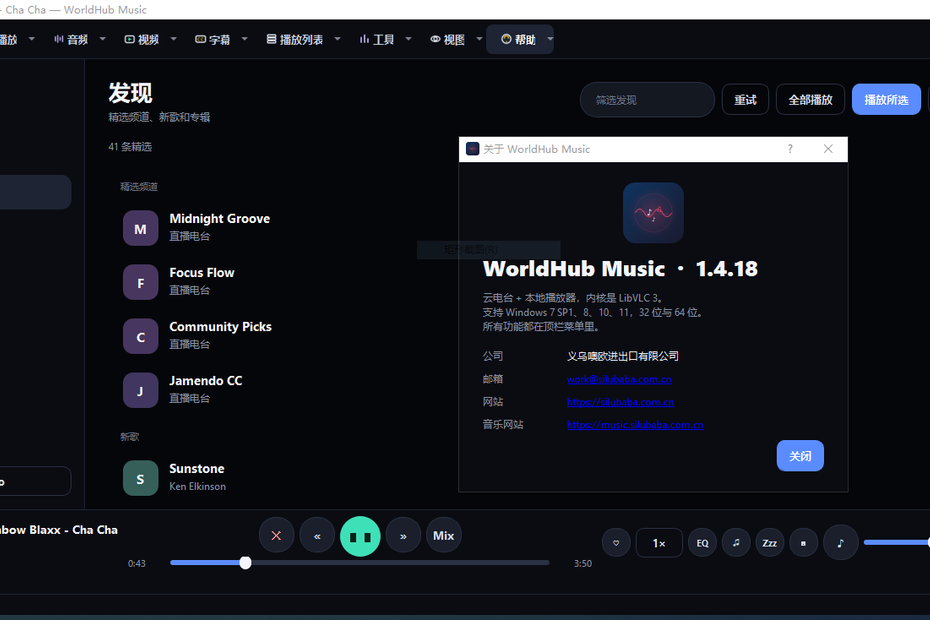The width and height of the screenshot is (930, 620).
Task: Click the WorldHub Music app logo
Action: pos(653,212)
